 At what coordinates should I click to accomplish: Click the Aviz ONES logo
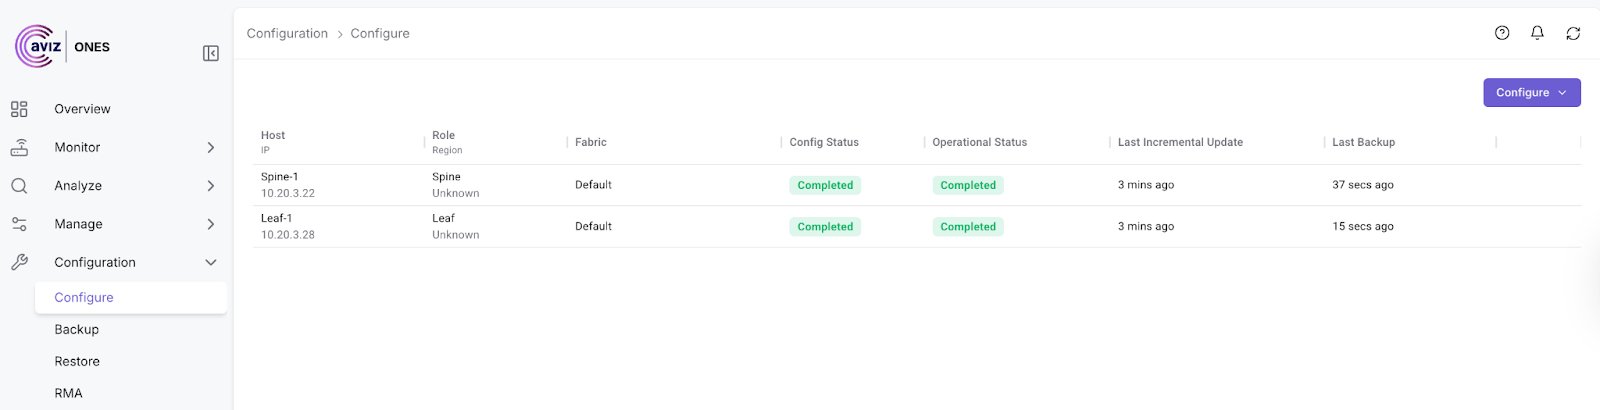click(x=62, y=46)
